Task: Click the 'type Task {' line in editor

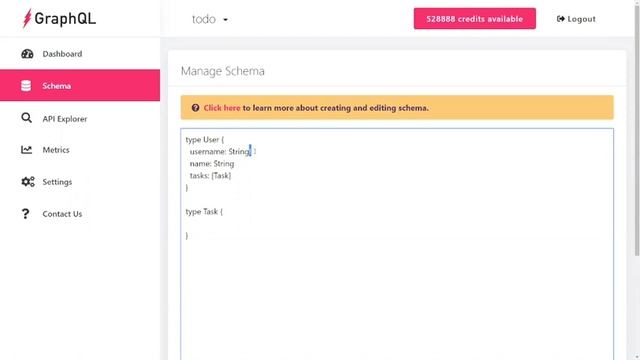Action: tap(204, 212)
